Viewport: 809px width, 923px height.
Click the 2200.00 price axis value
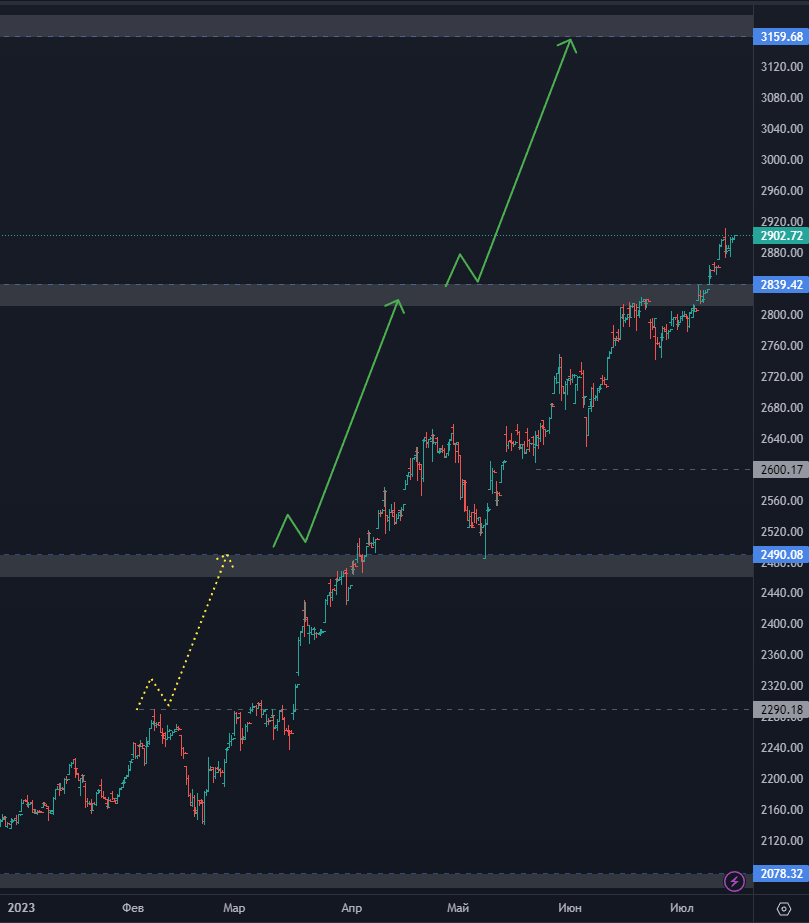[781, 778]
